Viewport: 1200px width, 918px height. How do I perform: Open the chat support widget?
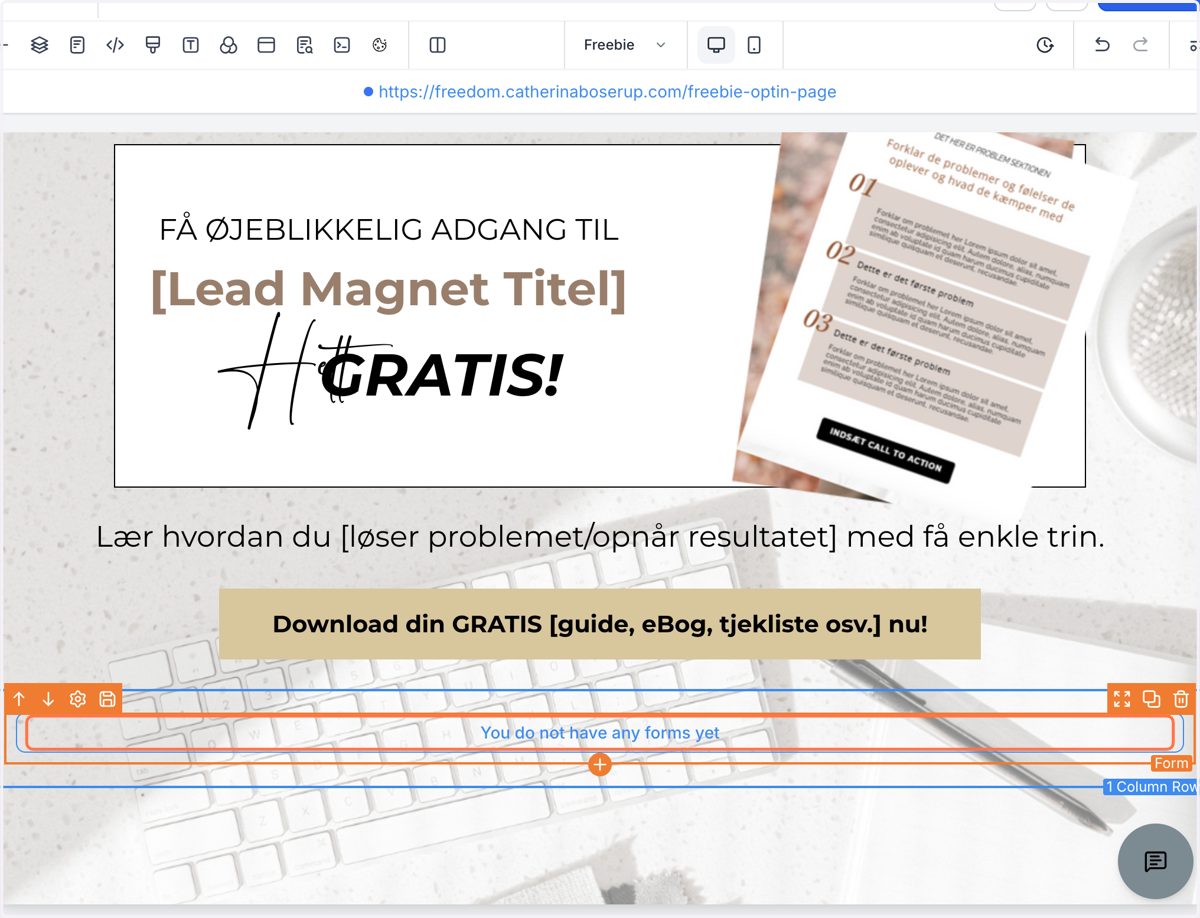(x=1155, y=861)
